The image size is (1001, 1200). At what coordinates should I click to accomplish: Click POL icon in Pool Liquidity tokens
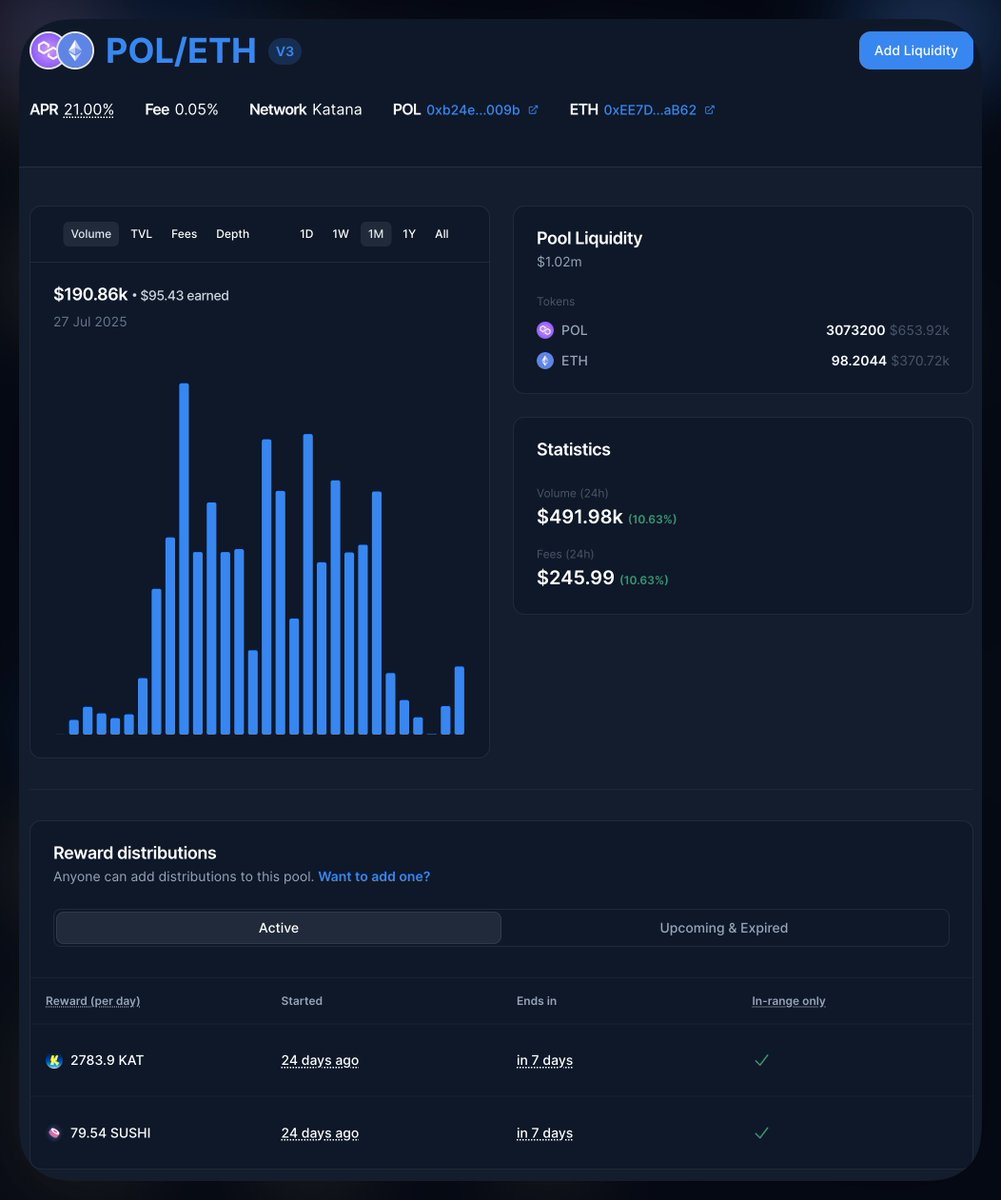click(545, 330)
